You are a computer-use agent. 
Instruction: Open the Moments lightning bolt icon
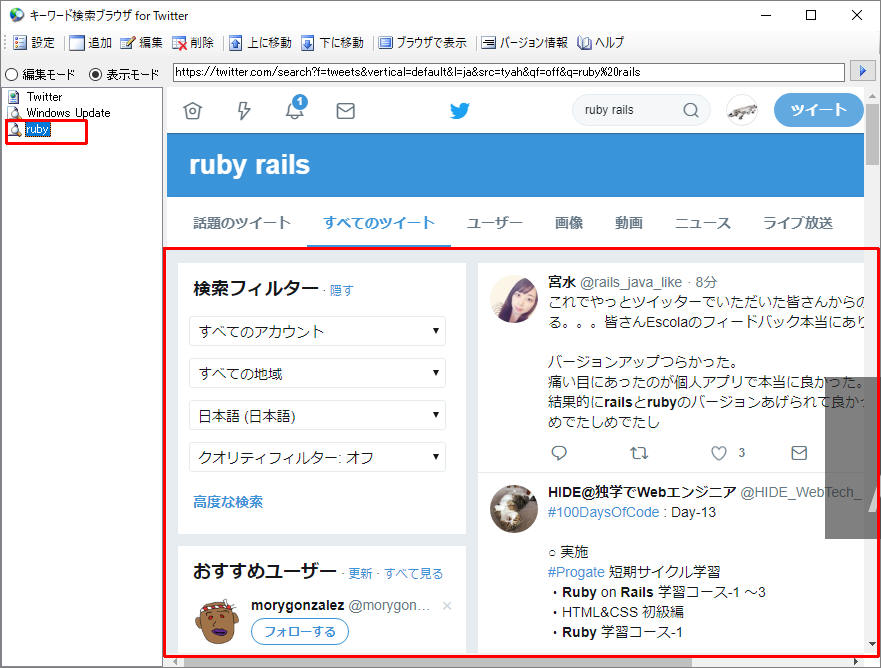243,111
